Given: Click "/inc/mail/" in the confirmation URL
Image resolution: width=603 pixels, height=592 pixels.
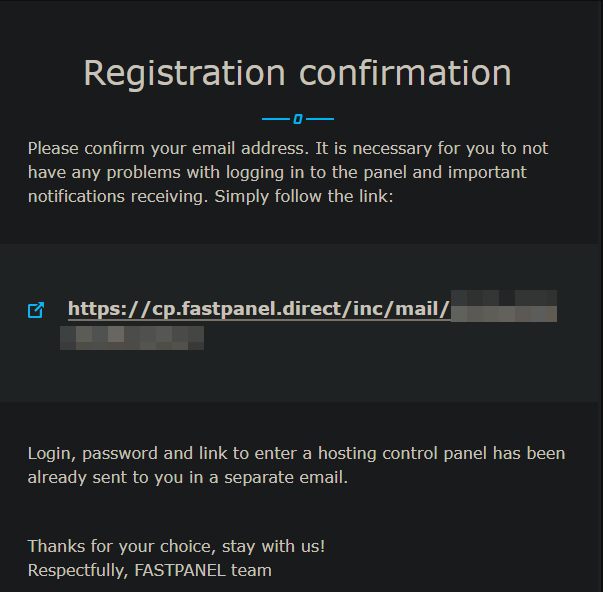Looking at the screenshot, I should click(x=399, y=309).
